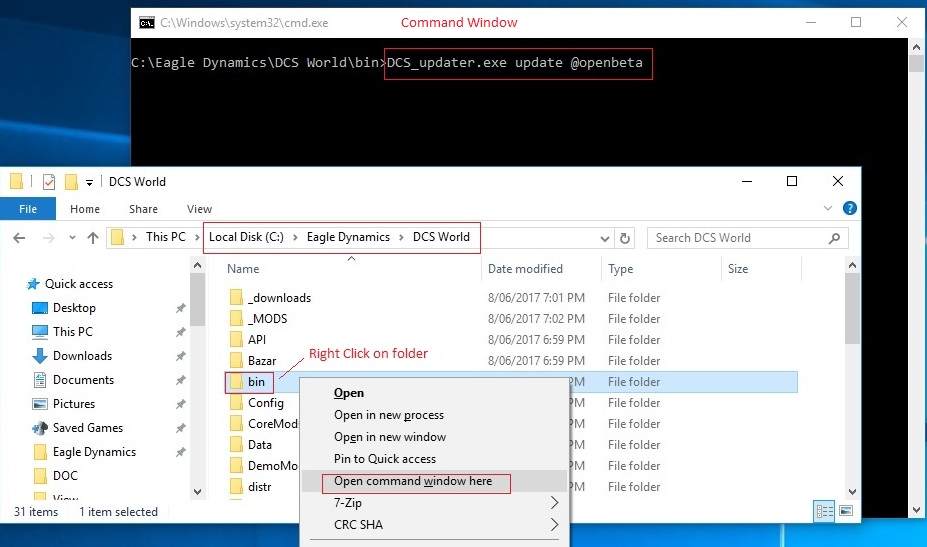This screenshot has height=547, width=927.
Task: Click navigation pane scrollbar down arrow
Action: pyautogui.click(x=197, y=491)
